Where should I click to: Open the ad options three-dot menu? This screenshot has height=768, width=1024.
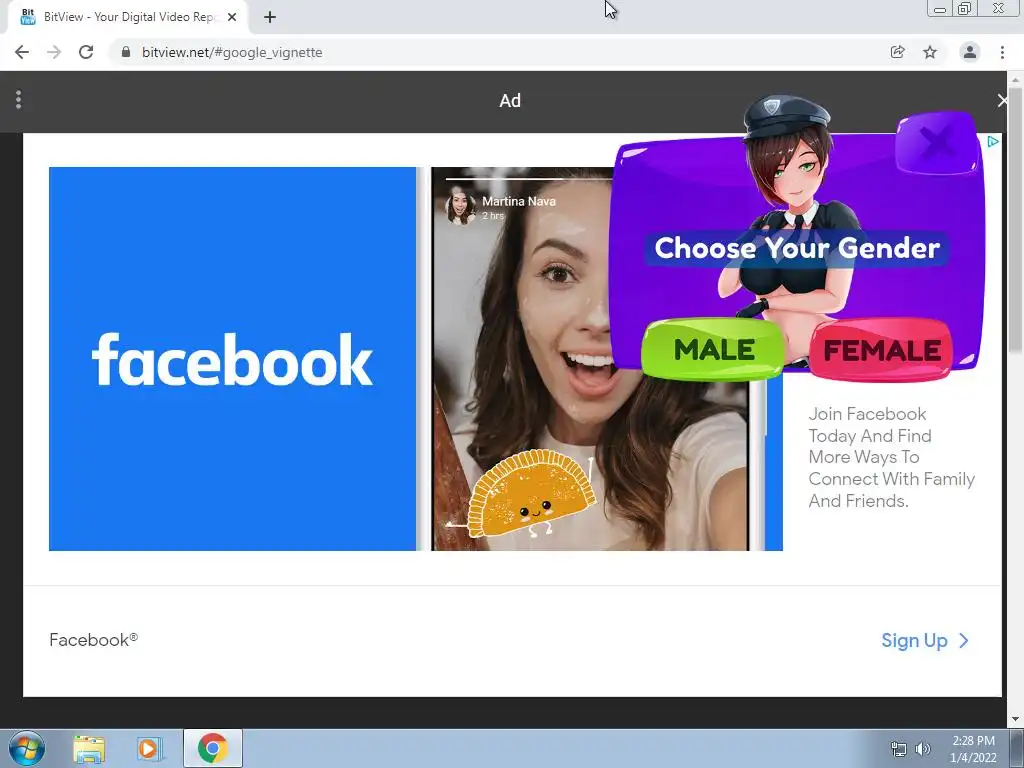18,100
